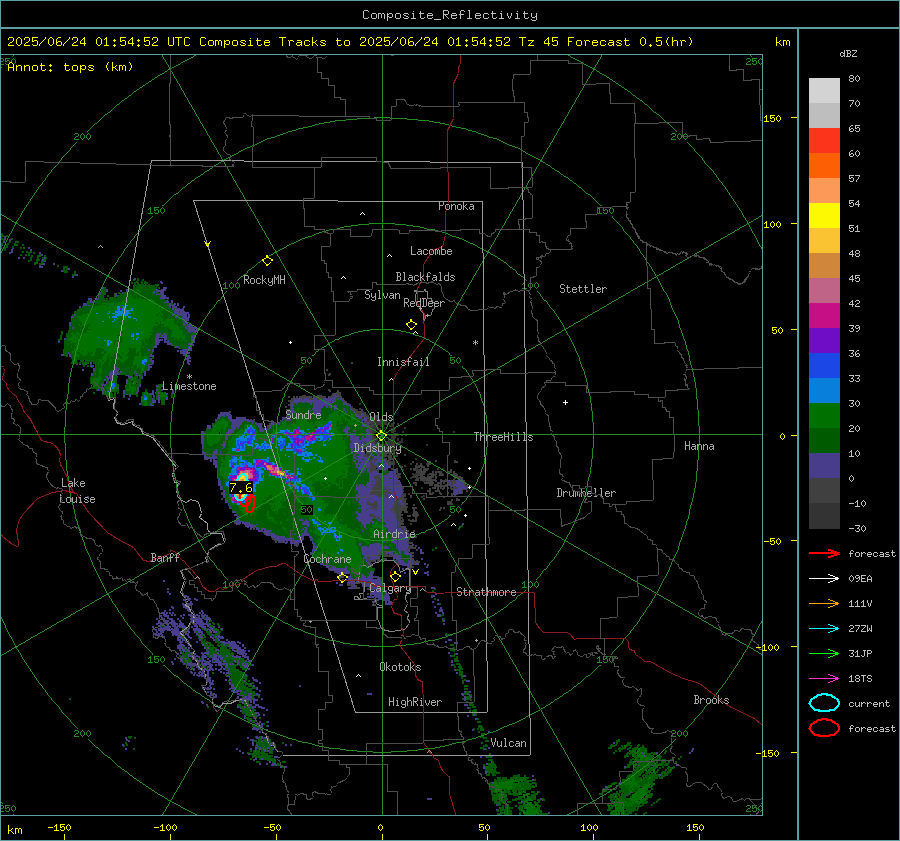Click the yellow diamond marker near RockyMH
Image resolution: width=900 pixels, height=841 pixels.
point(267,261)
